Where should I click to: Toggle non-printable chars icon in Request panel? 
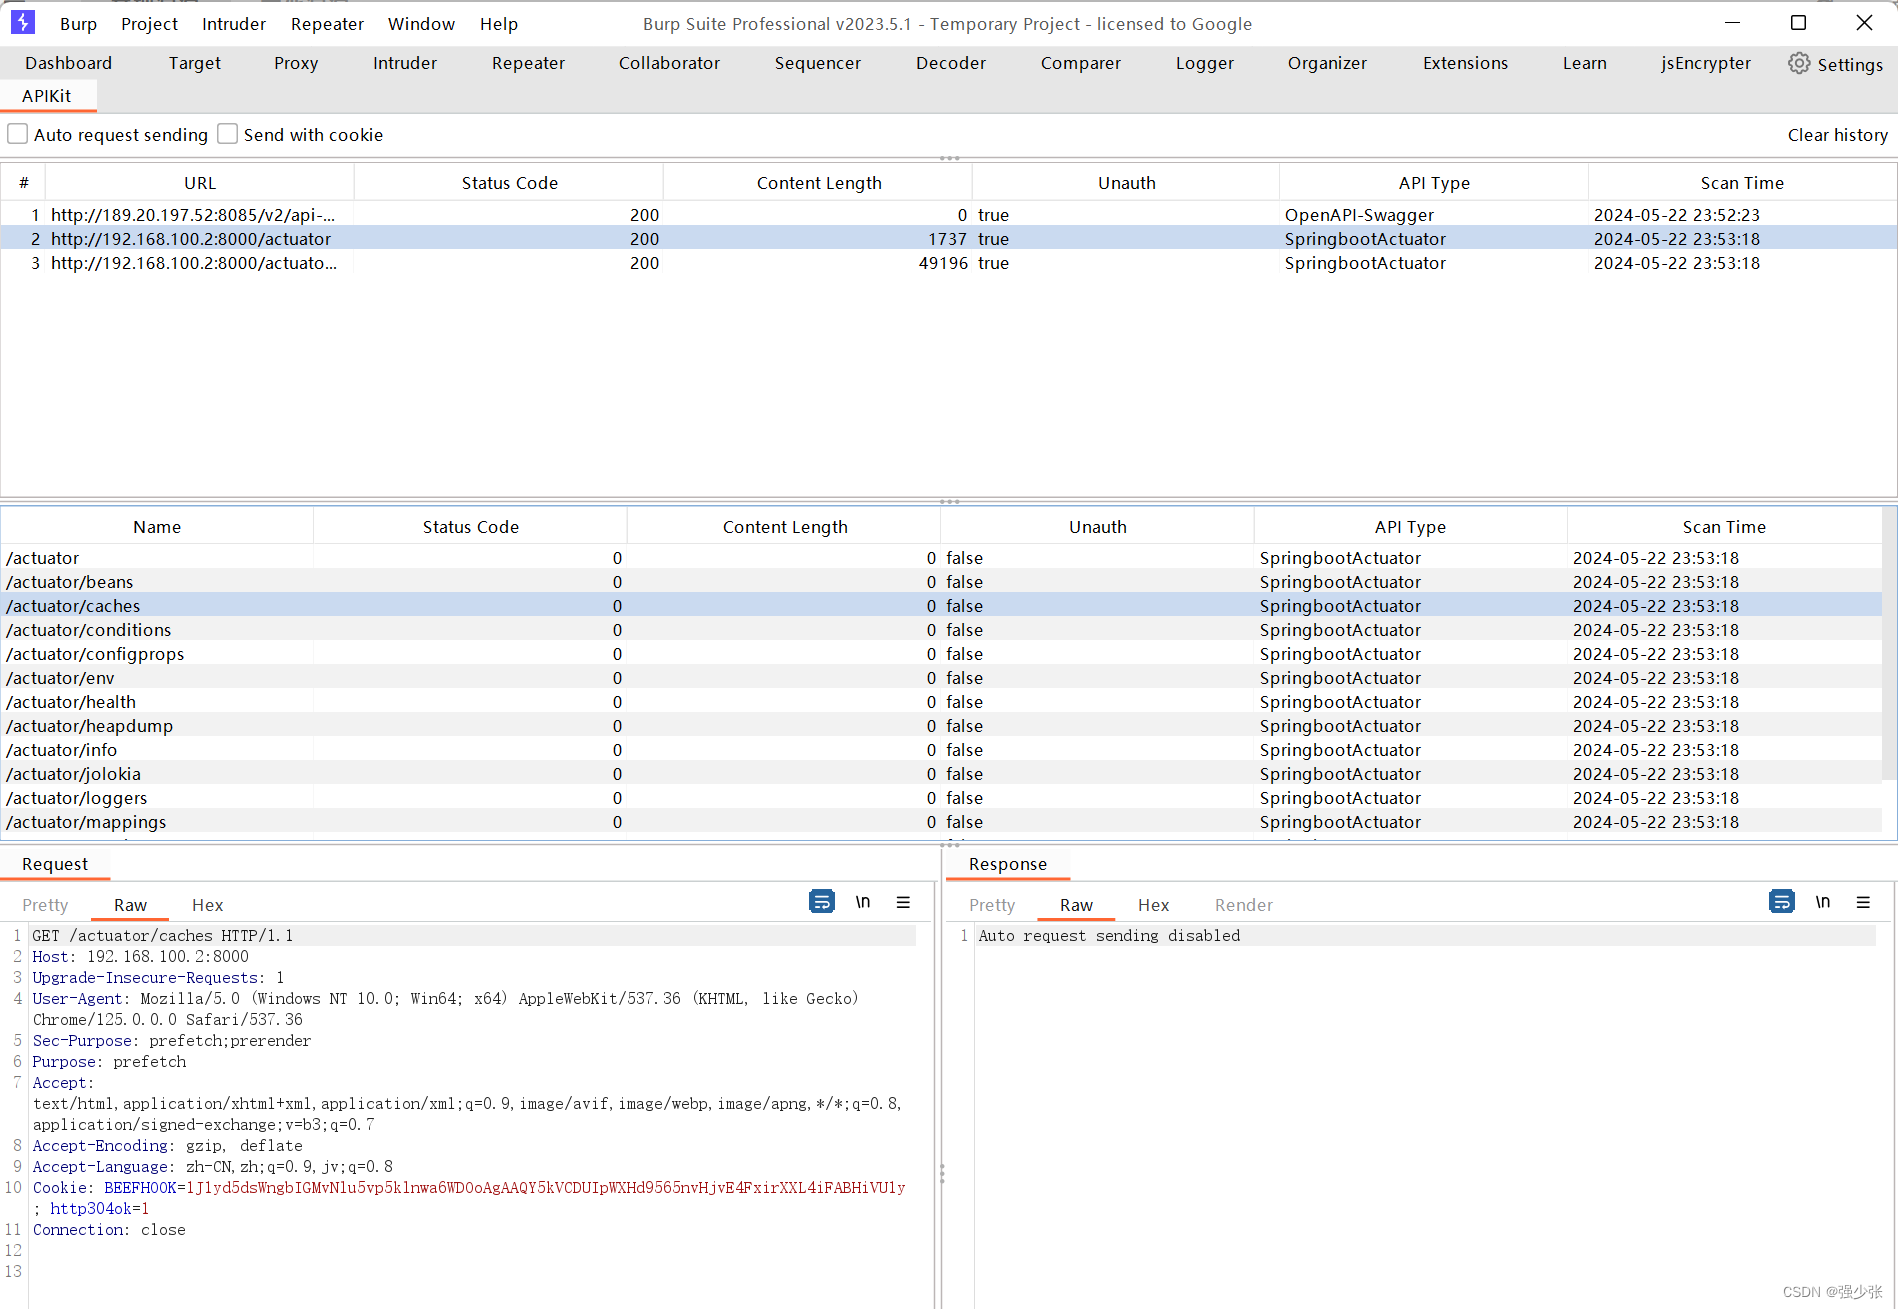point(862,902)
